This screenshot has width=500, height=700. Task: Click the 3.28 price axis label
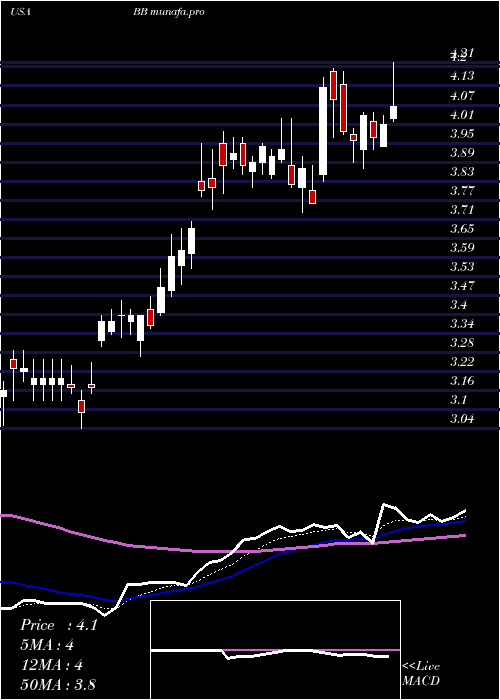[x=462, y=343]
